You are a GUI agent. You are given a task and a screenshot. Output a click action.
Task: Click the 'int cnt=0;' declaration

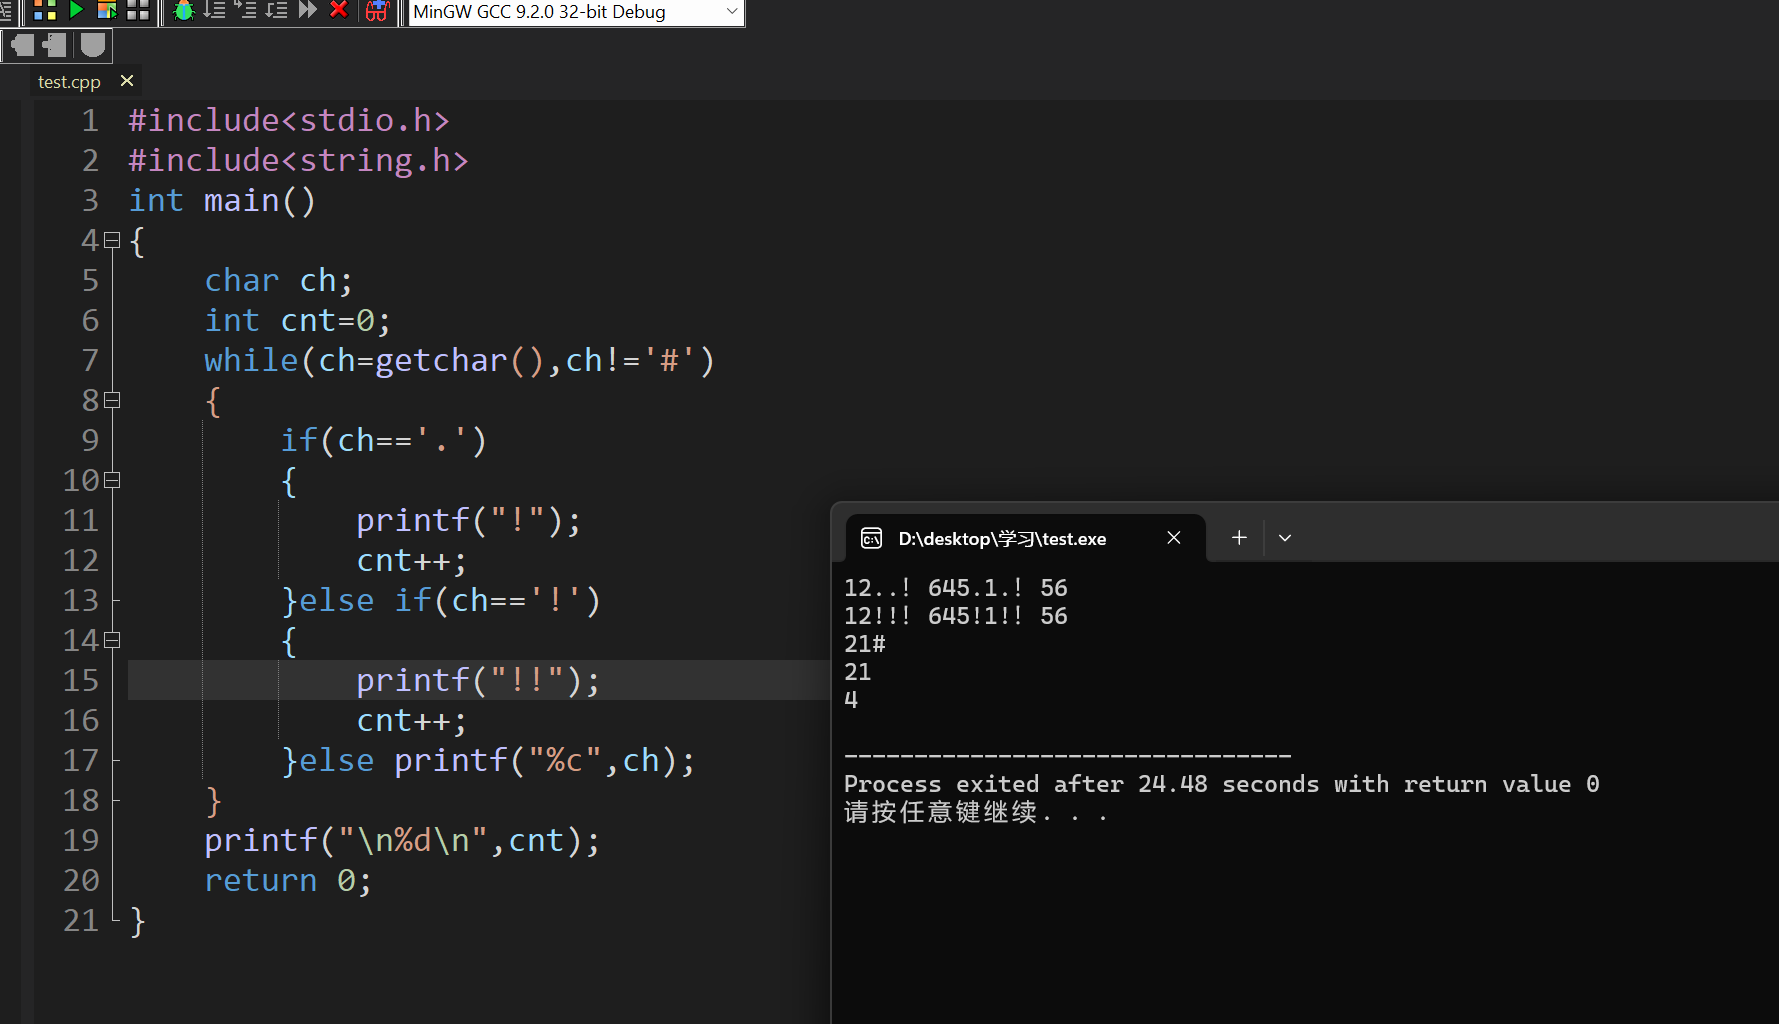pos(298,320)
